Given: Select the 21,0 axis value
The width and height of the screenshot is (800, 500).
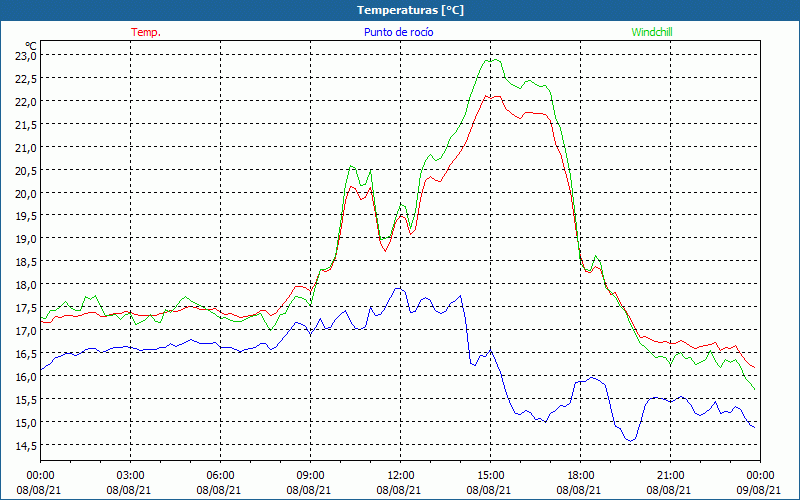Looking at the screenshot, I should pyautogui.click(x=26, y=147).
